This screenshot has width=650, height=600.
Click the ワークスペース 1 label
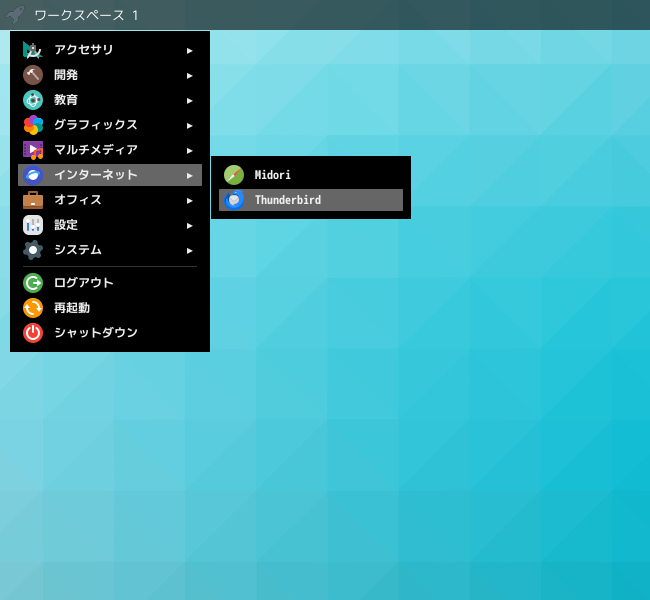(86, 15)
